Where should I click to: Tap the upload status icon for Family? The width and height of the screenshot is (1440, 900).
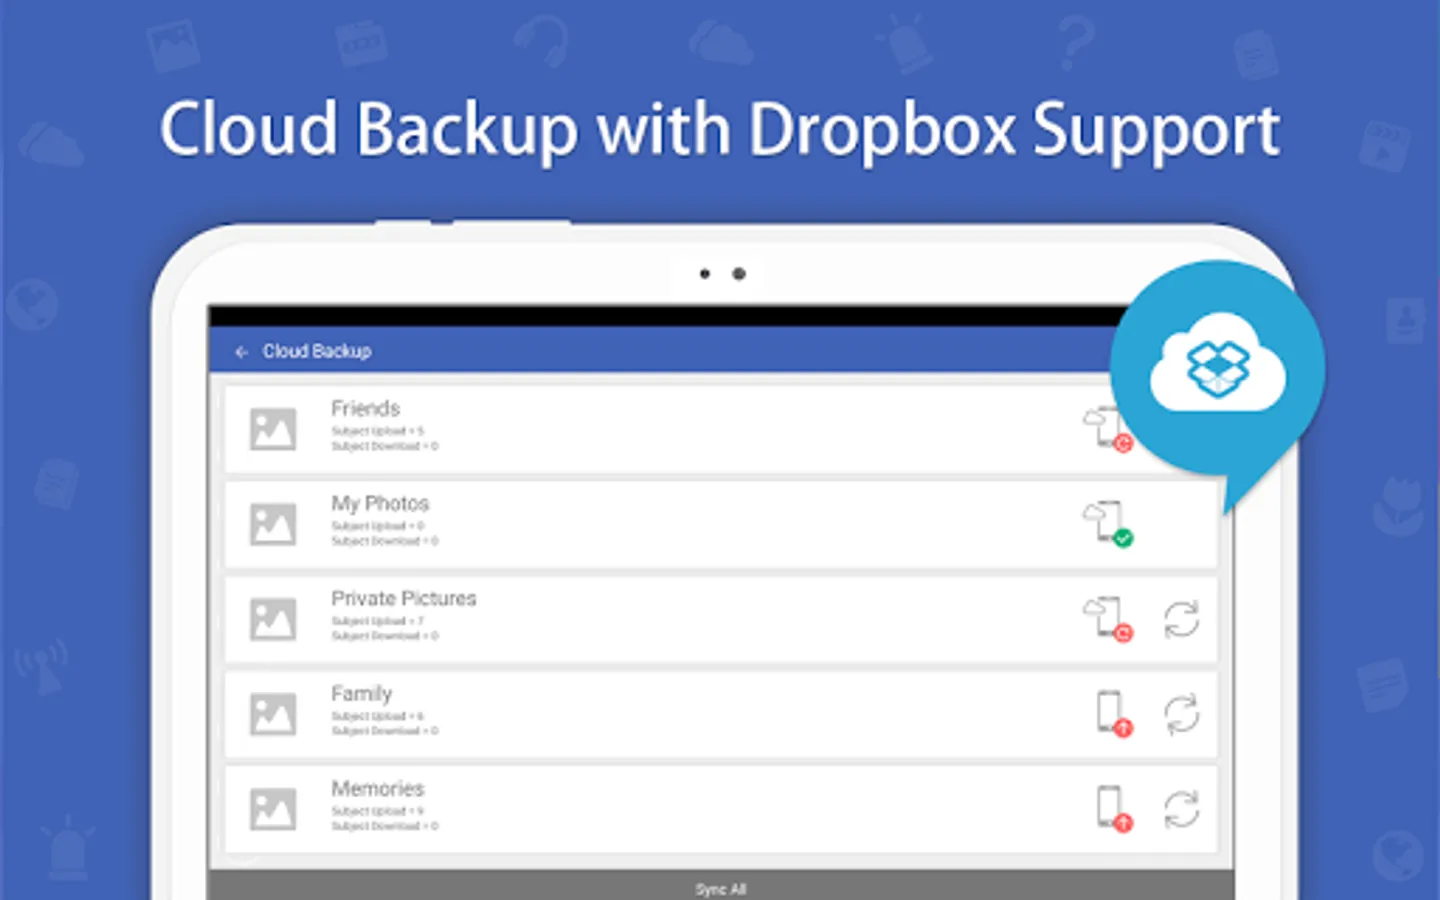[x=1114, y=714]
